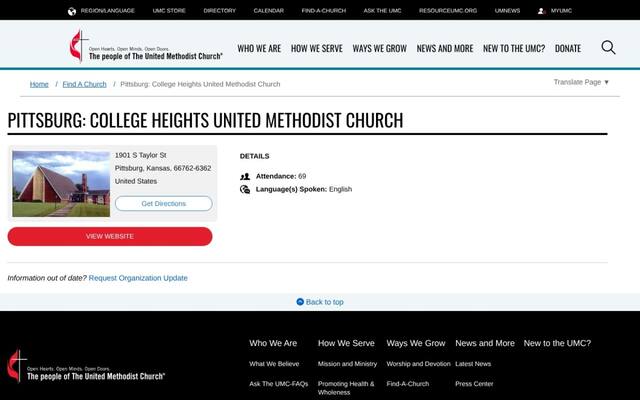Go to Directory in top bar
The width and height of the screenshot is (640, 400).
(x=220, y=11)
